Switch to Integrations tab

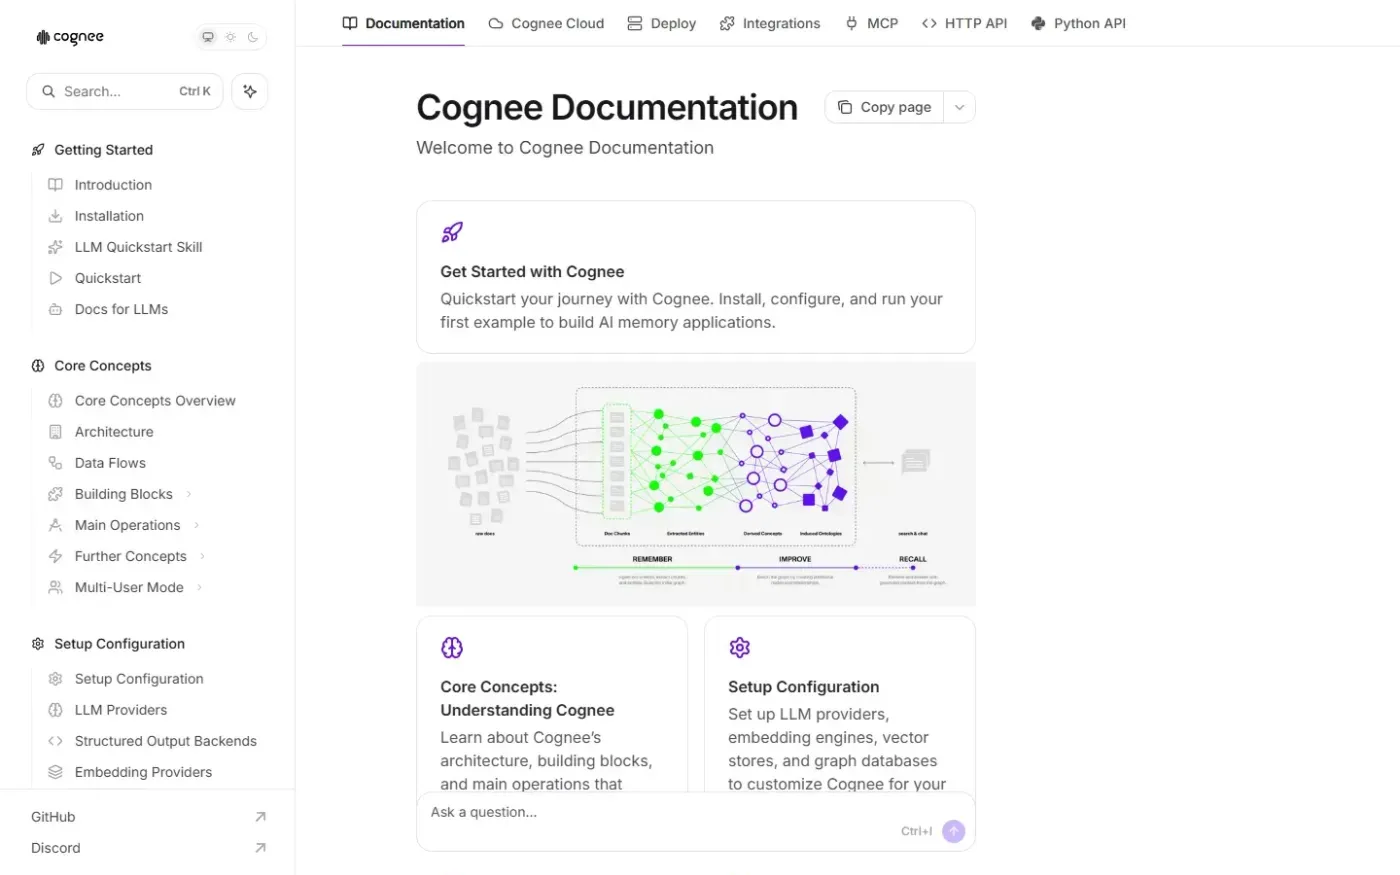(770, 23)
